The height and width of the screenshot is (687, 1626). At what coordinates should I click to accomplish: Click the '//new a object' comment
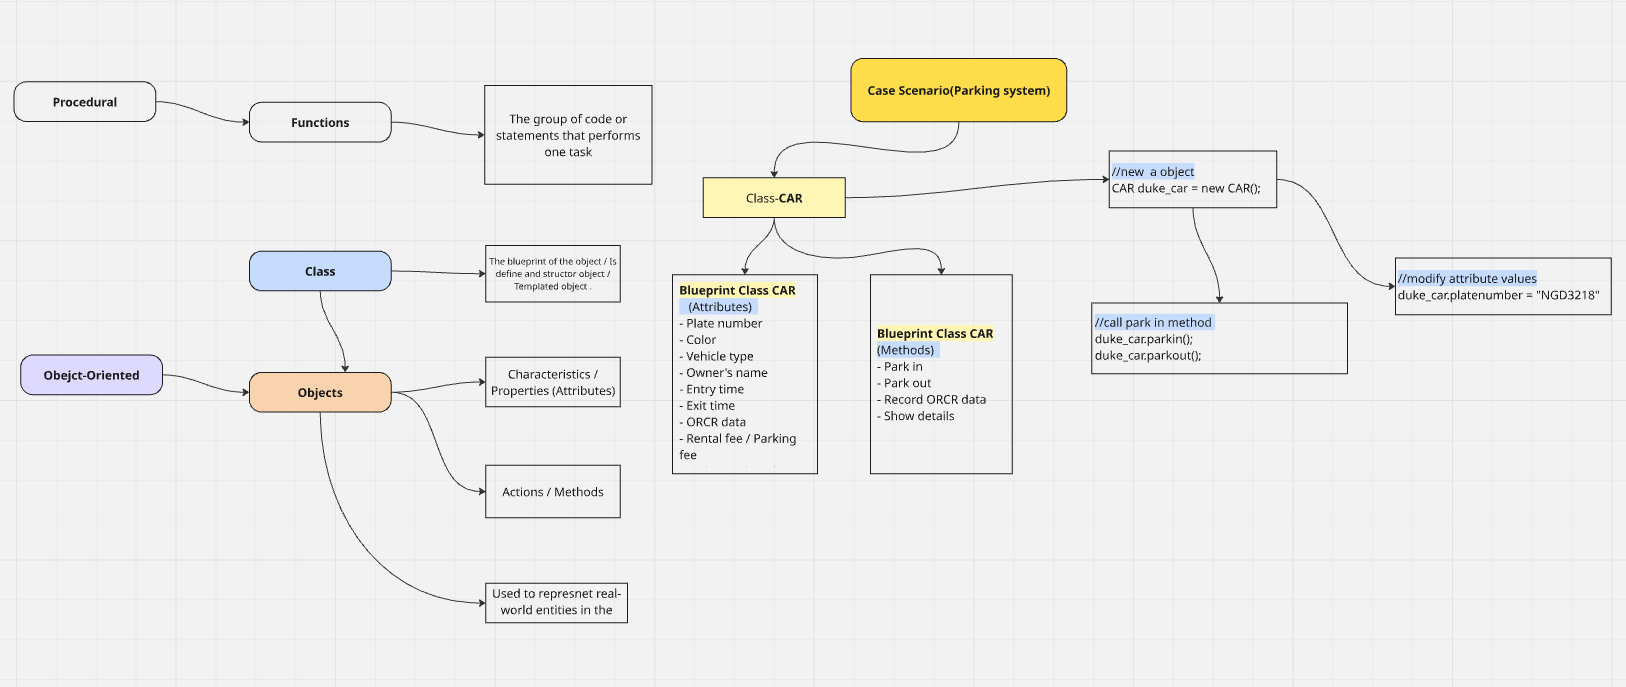(1153, 172)
